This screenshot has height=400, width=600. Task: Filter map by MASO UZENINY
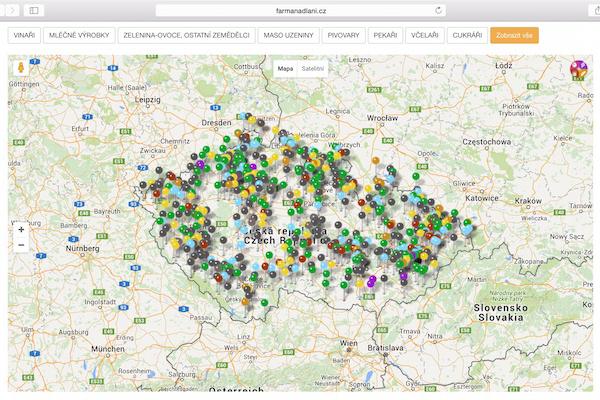click(288, 35)
